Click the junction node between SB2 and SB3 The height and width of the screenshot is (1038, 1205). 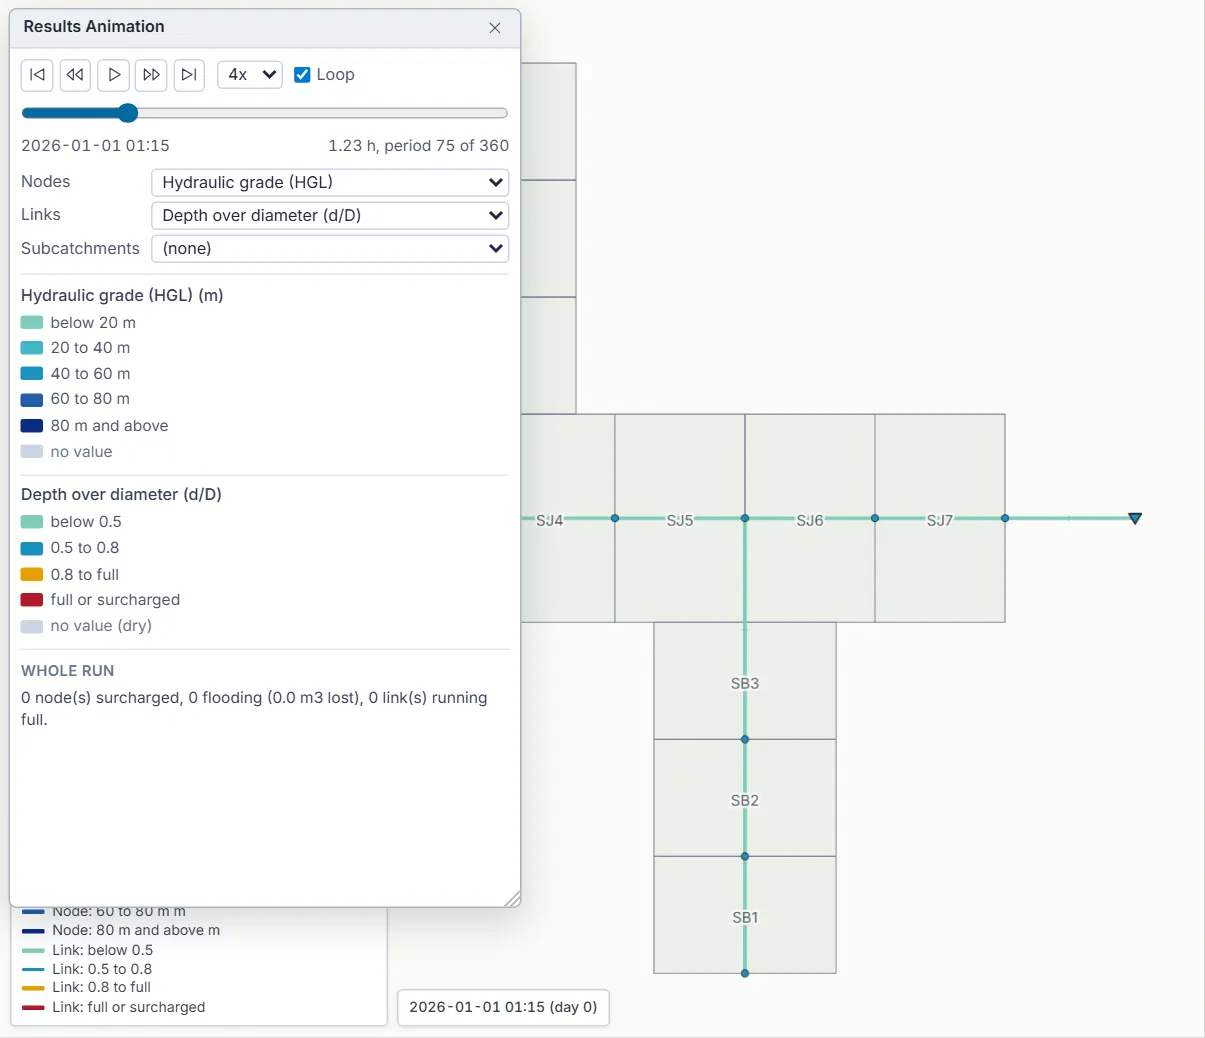745,739
